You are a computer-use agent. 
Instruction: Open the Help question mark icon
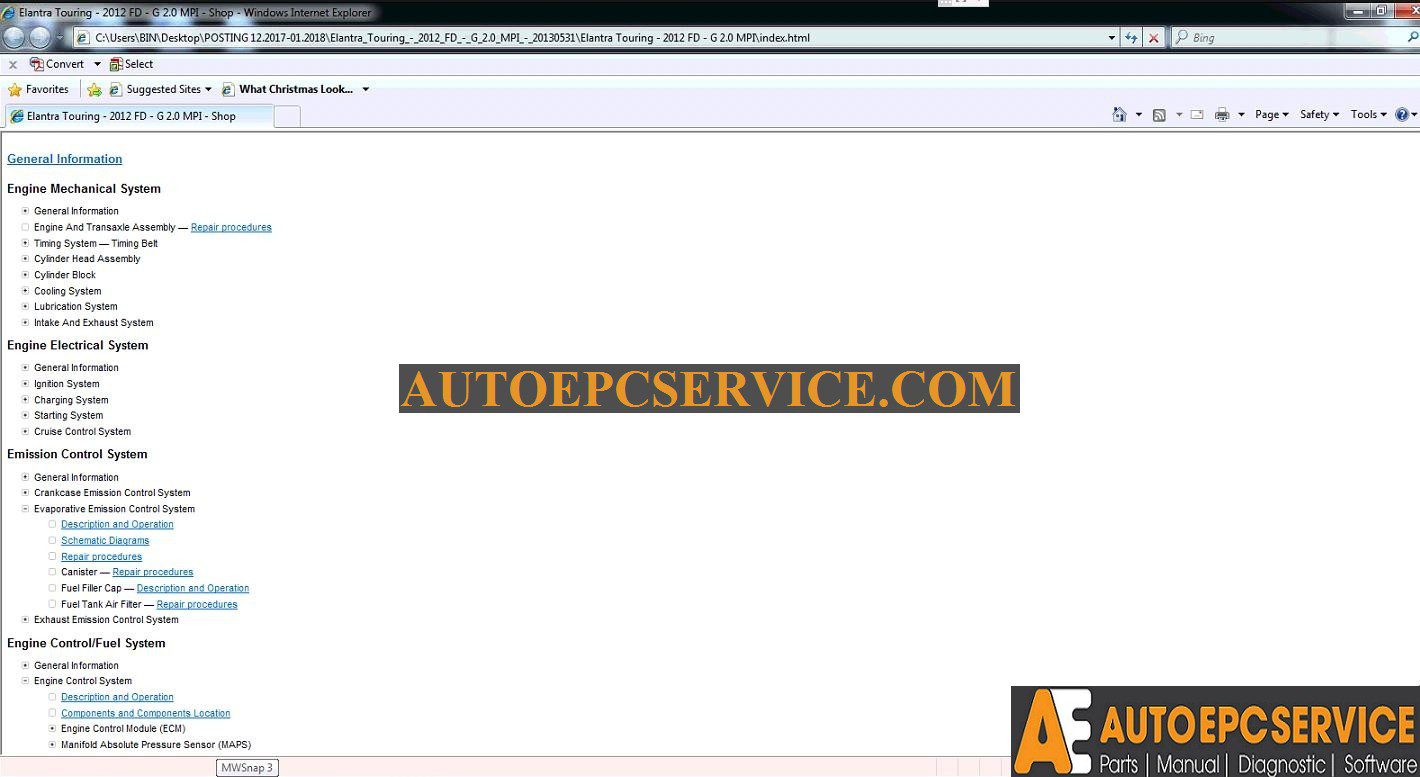[x=1402, y=115]
